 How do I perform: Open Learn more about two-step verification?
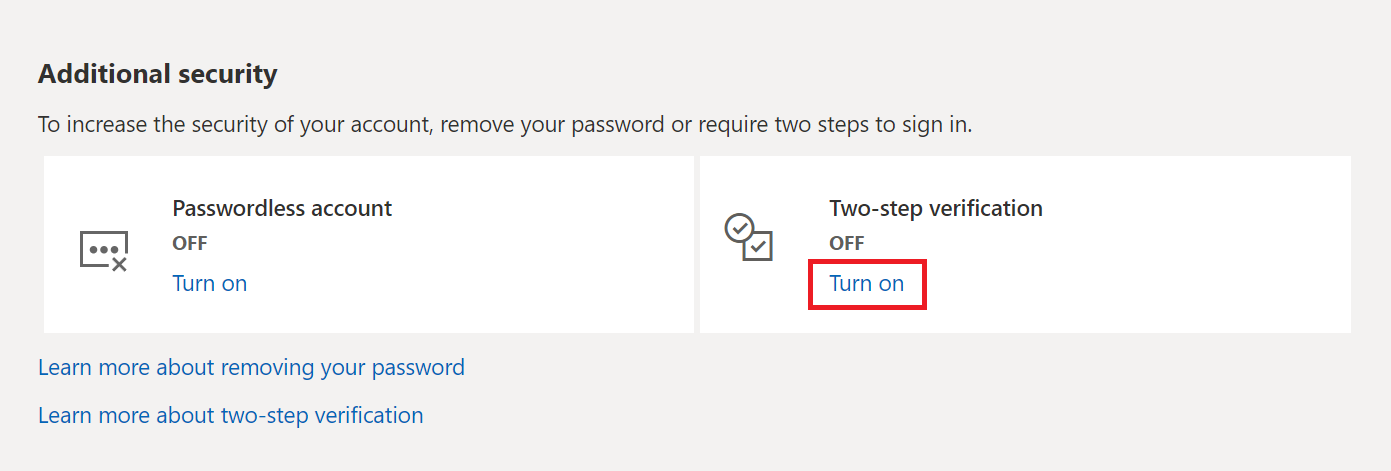[230, 414]
